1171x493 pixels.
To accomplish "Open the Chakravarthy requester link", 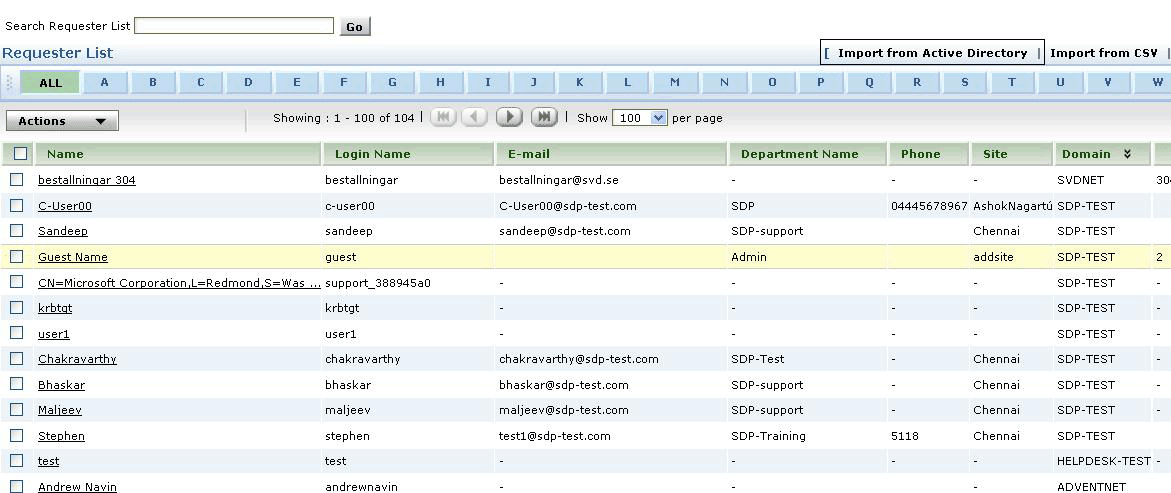I will point(77,359).
